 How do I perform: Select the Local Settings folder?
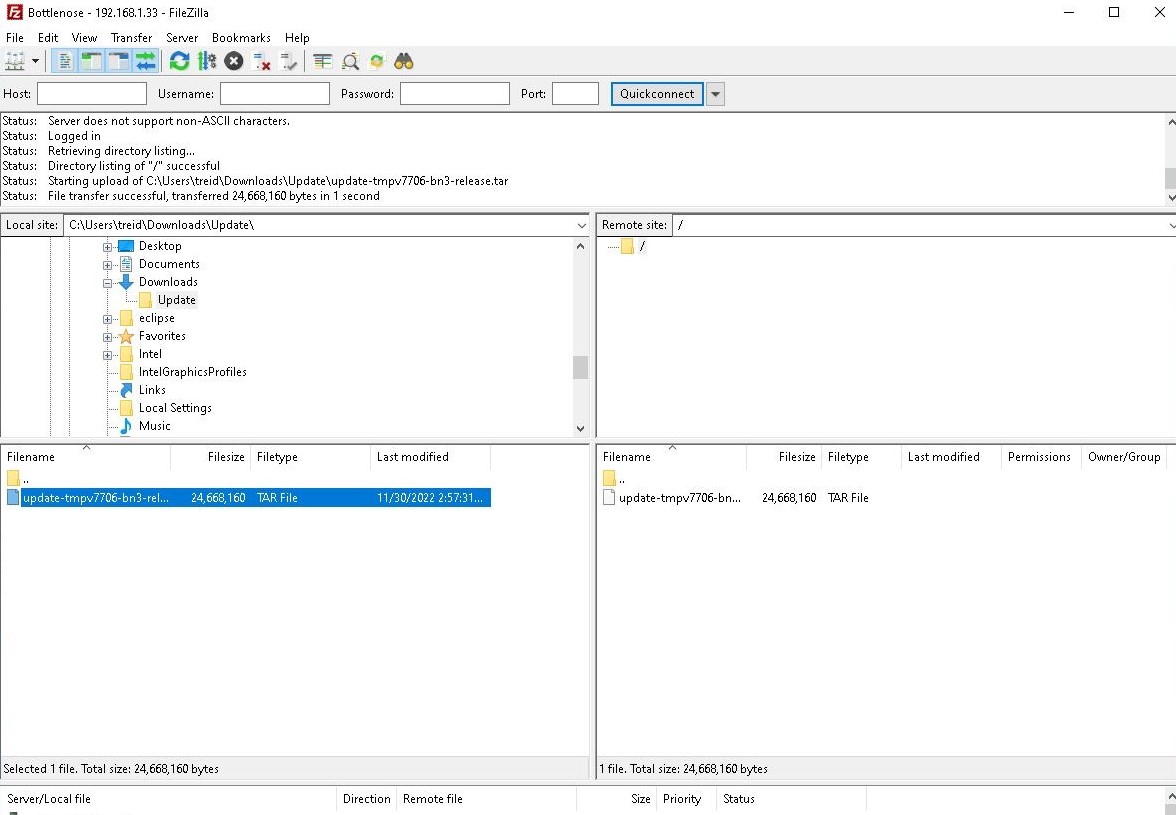[x=175, y=408]
